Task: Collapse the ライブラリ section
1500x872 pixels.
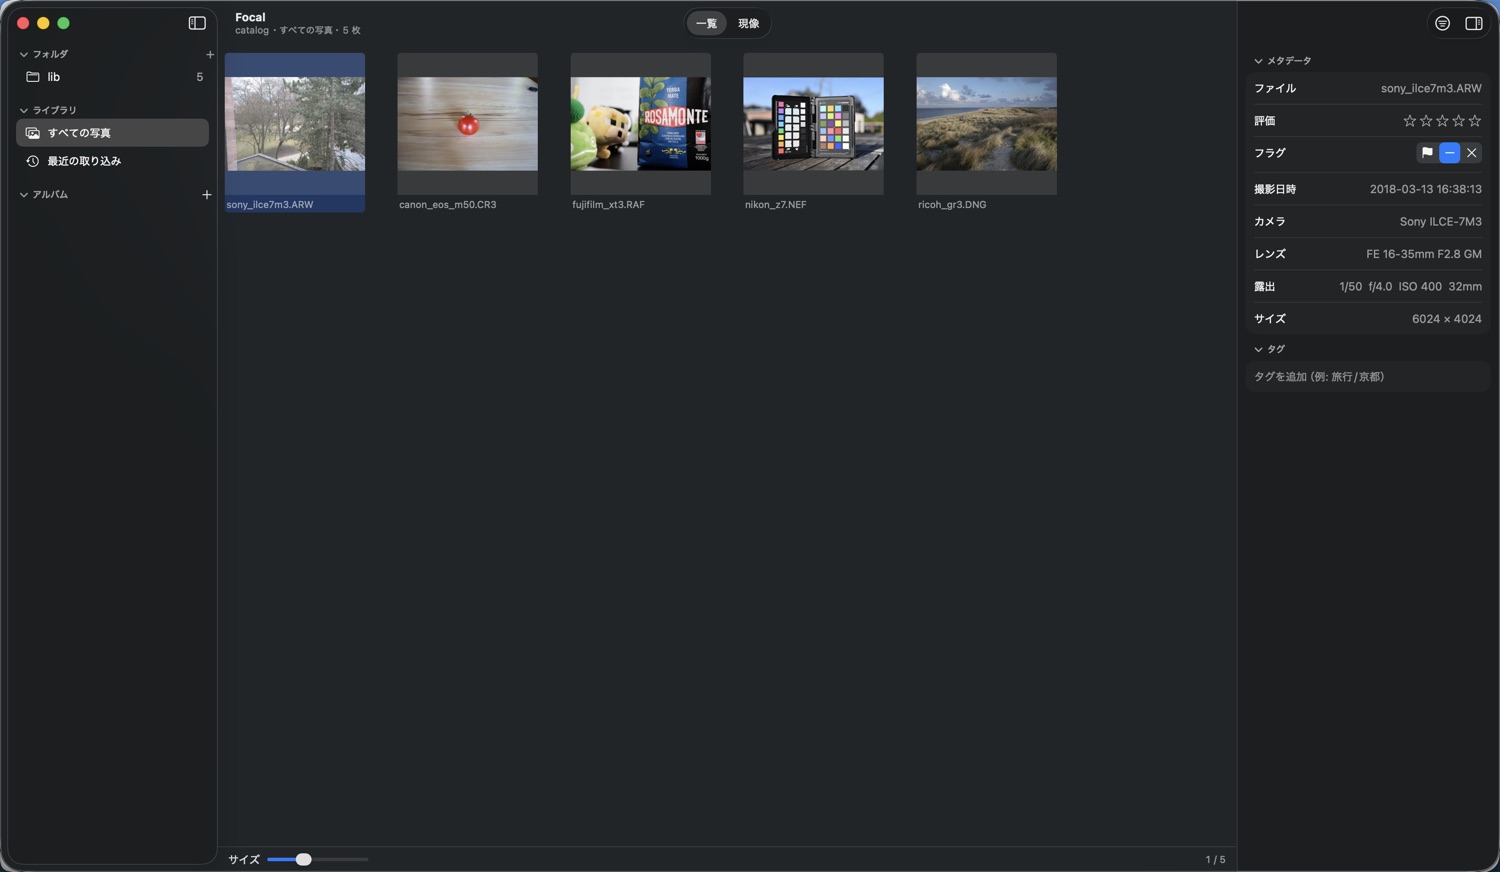Action: [24, 110]
